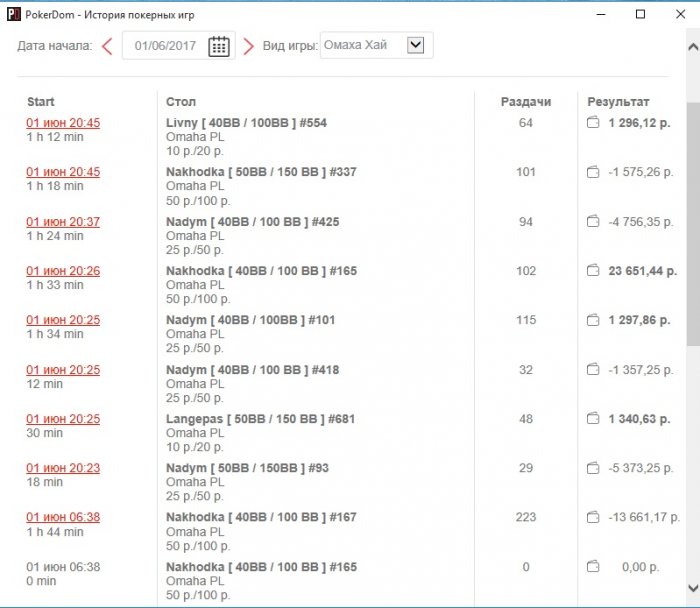Go to previous date with left arrow
The width and height of the screenshot is (700, 608).
(107, 46)
